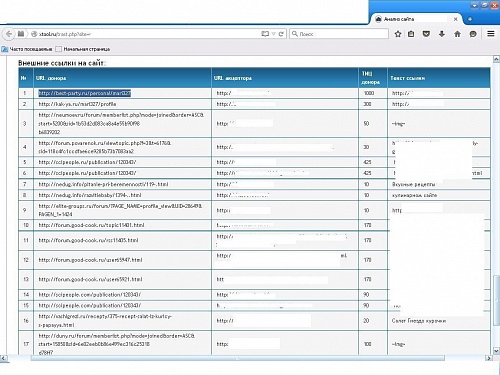
Task: Open nedug.info razvitiebaby link in row 8
Action: pos(90,195)
